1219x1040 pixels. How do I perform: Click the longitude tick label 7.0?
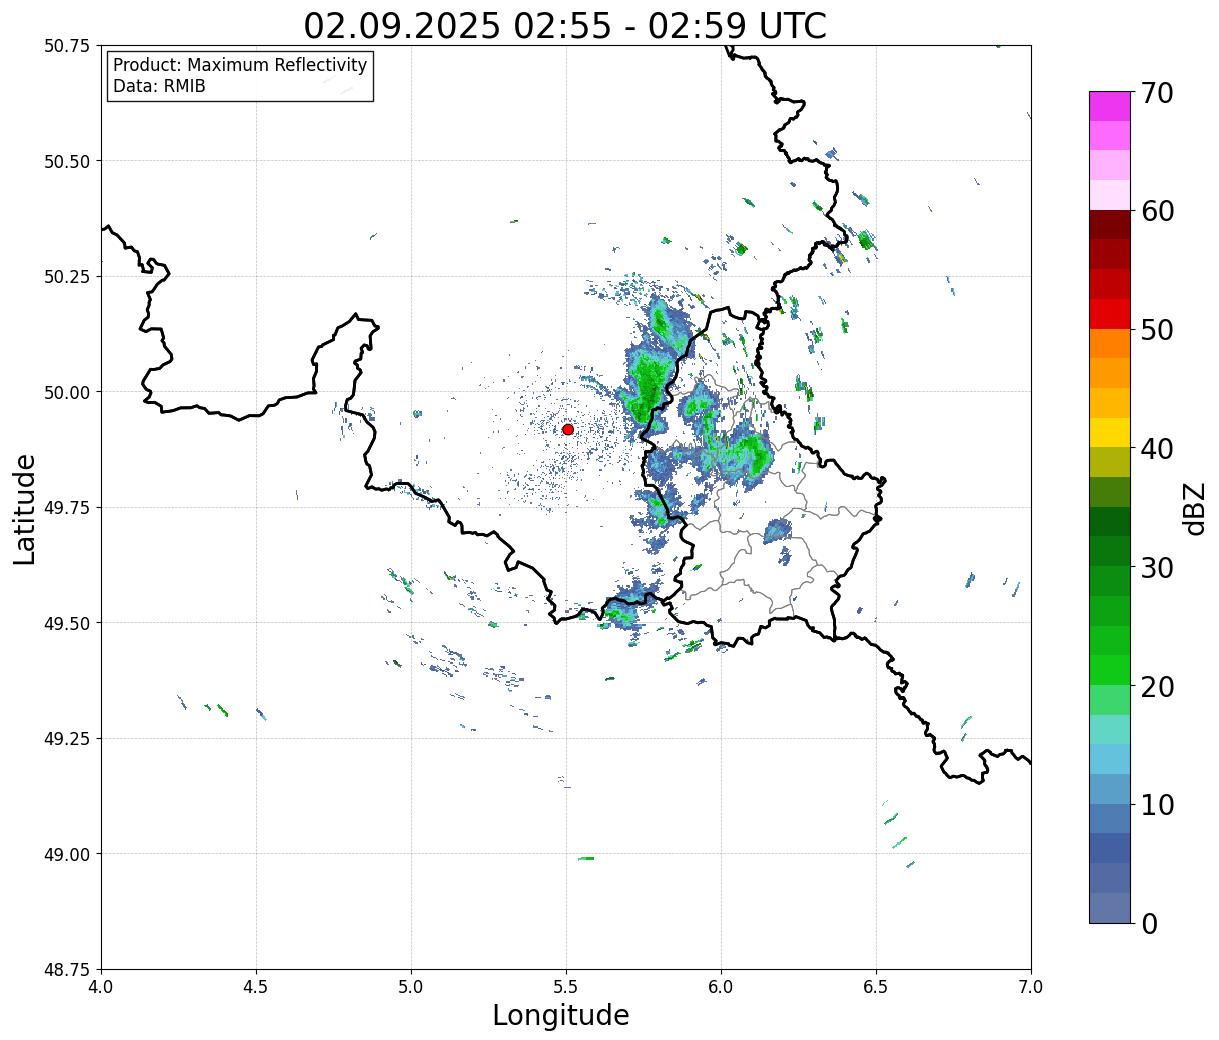(x=1031, y=987)
